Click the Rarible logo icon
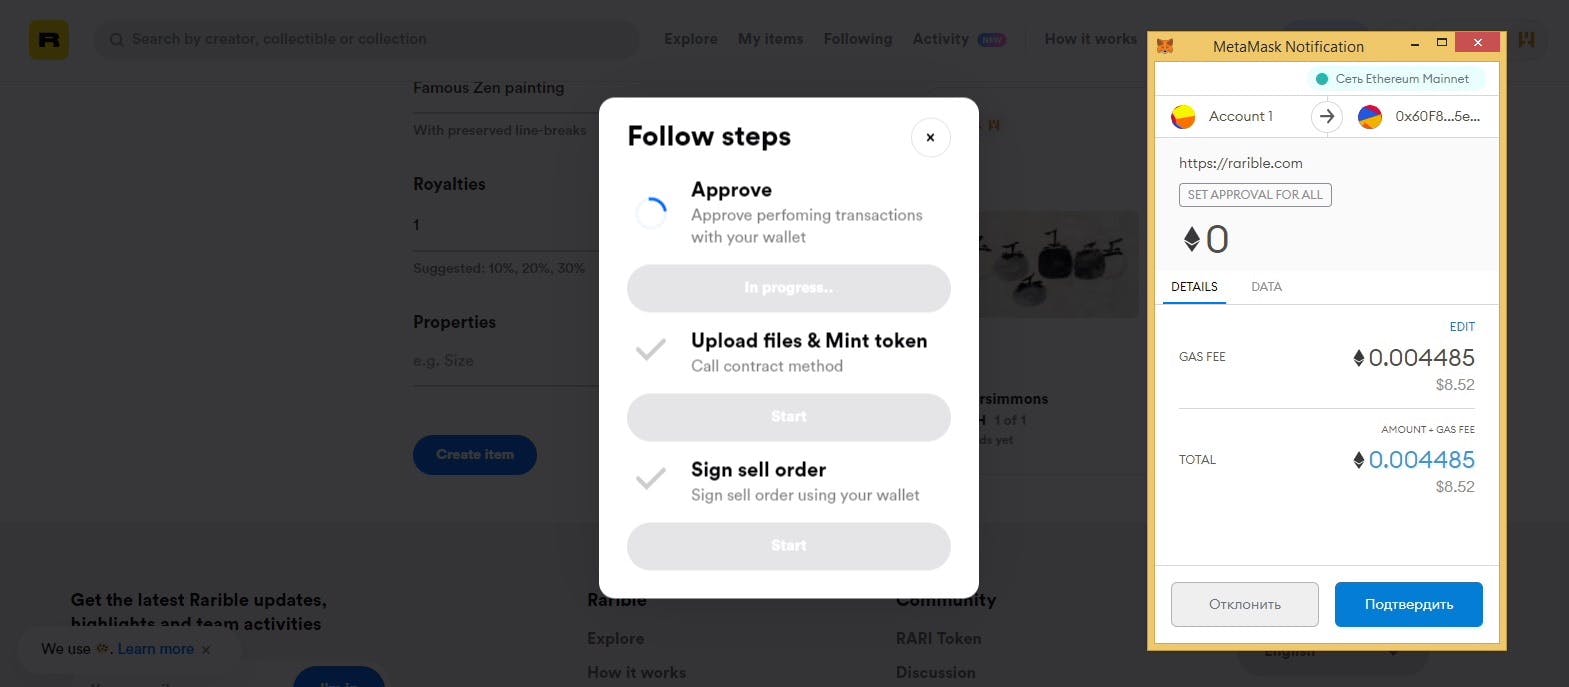This screenshot has height=687, width=1569. point(49,40)
